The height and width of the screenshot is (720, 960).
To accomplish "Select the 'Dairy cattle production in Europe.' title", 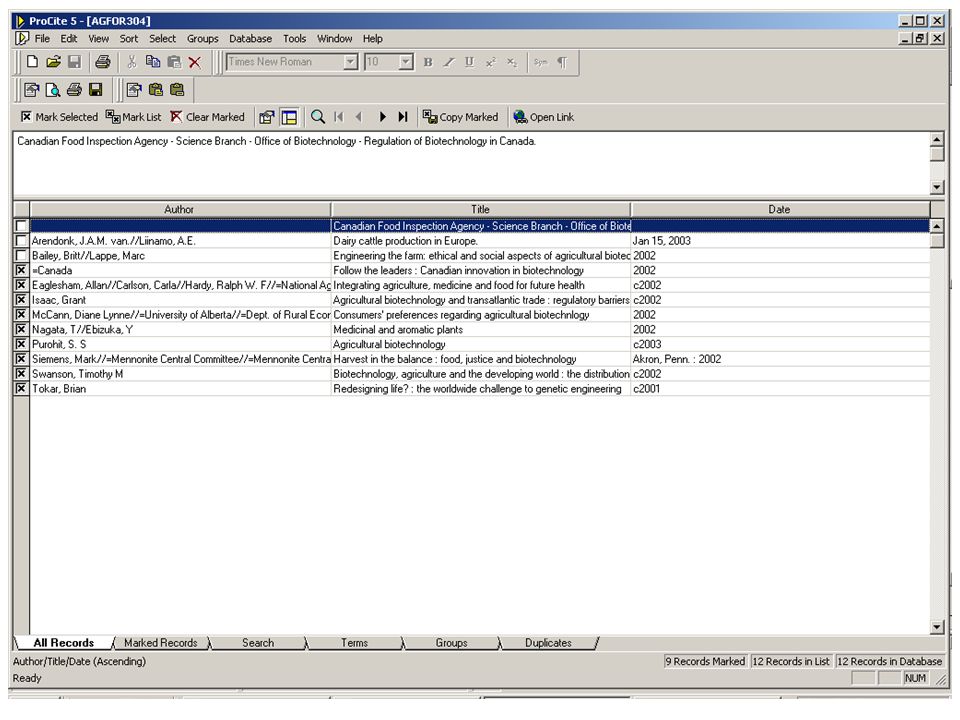I will pos(405,241).
